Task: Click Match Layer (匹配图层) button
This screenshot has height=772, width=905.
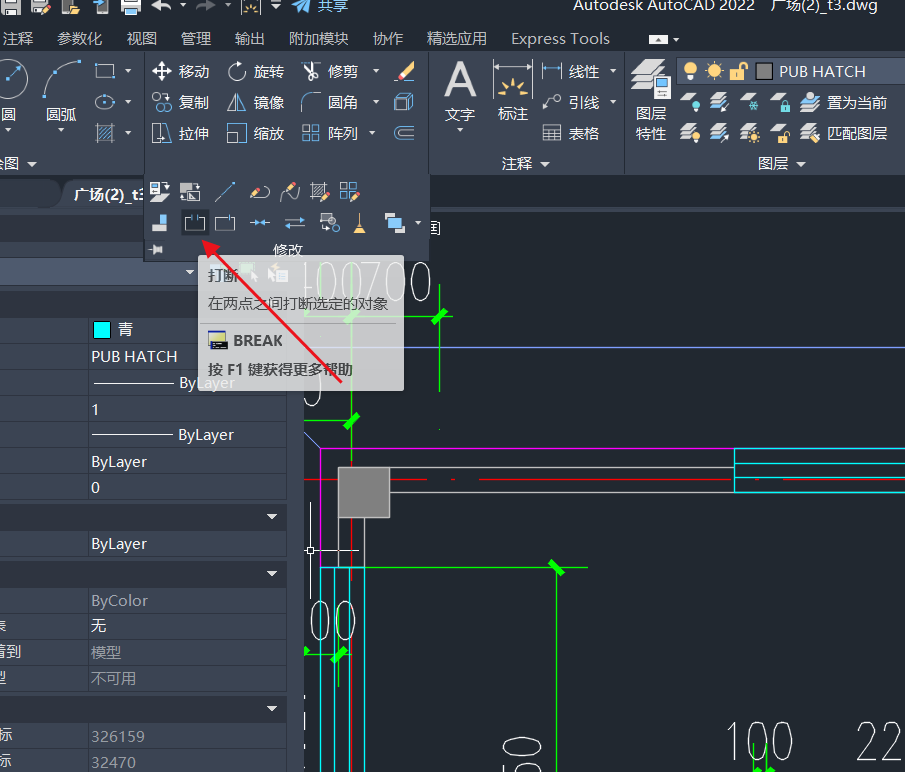Action: tap(843, 134)
